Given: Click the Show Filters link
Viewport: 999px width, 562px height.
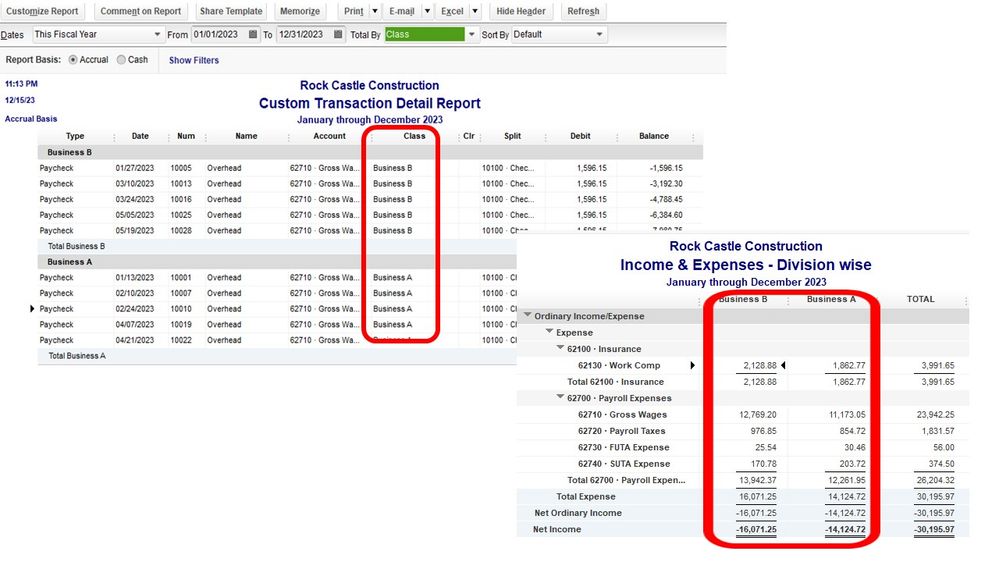Looking at the screenshot, I should [x=194, y=61].
